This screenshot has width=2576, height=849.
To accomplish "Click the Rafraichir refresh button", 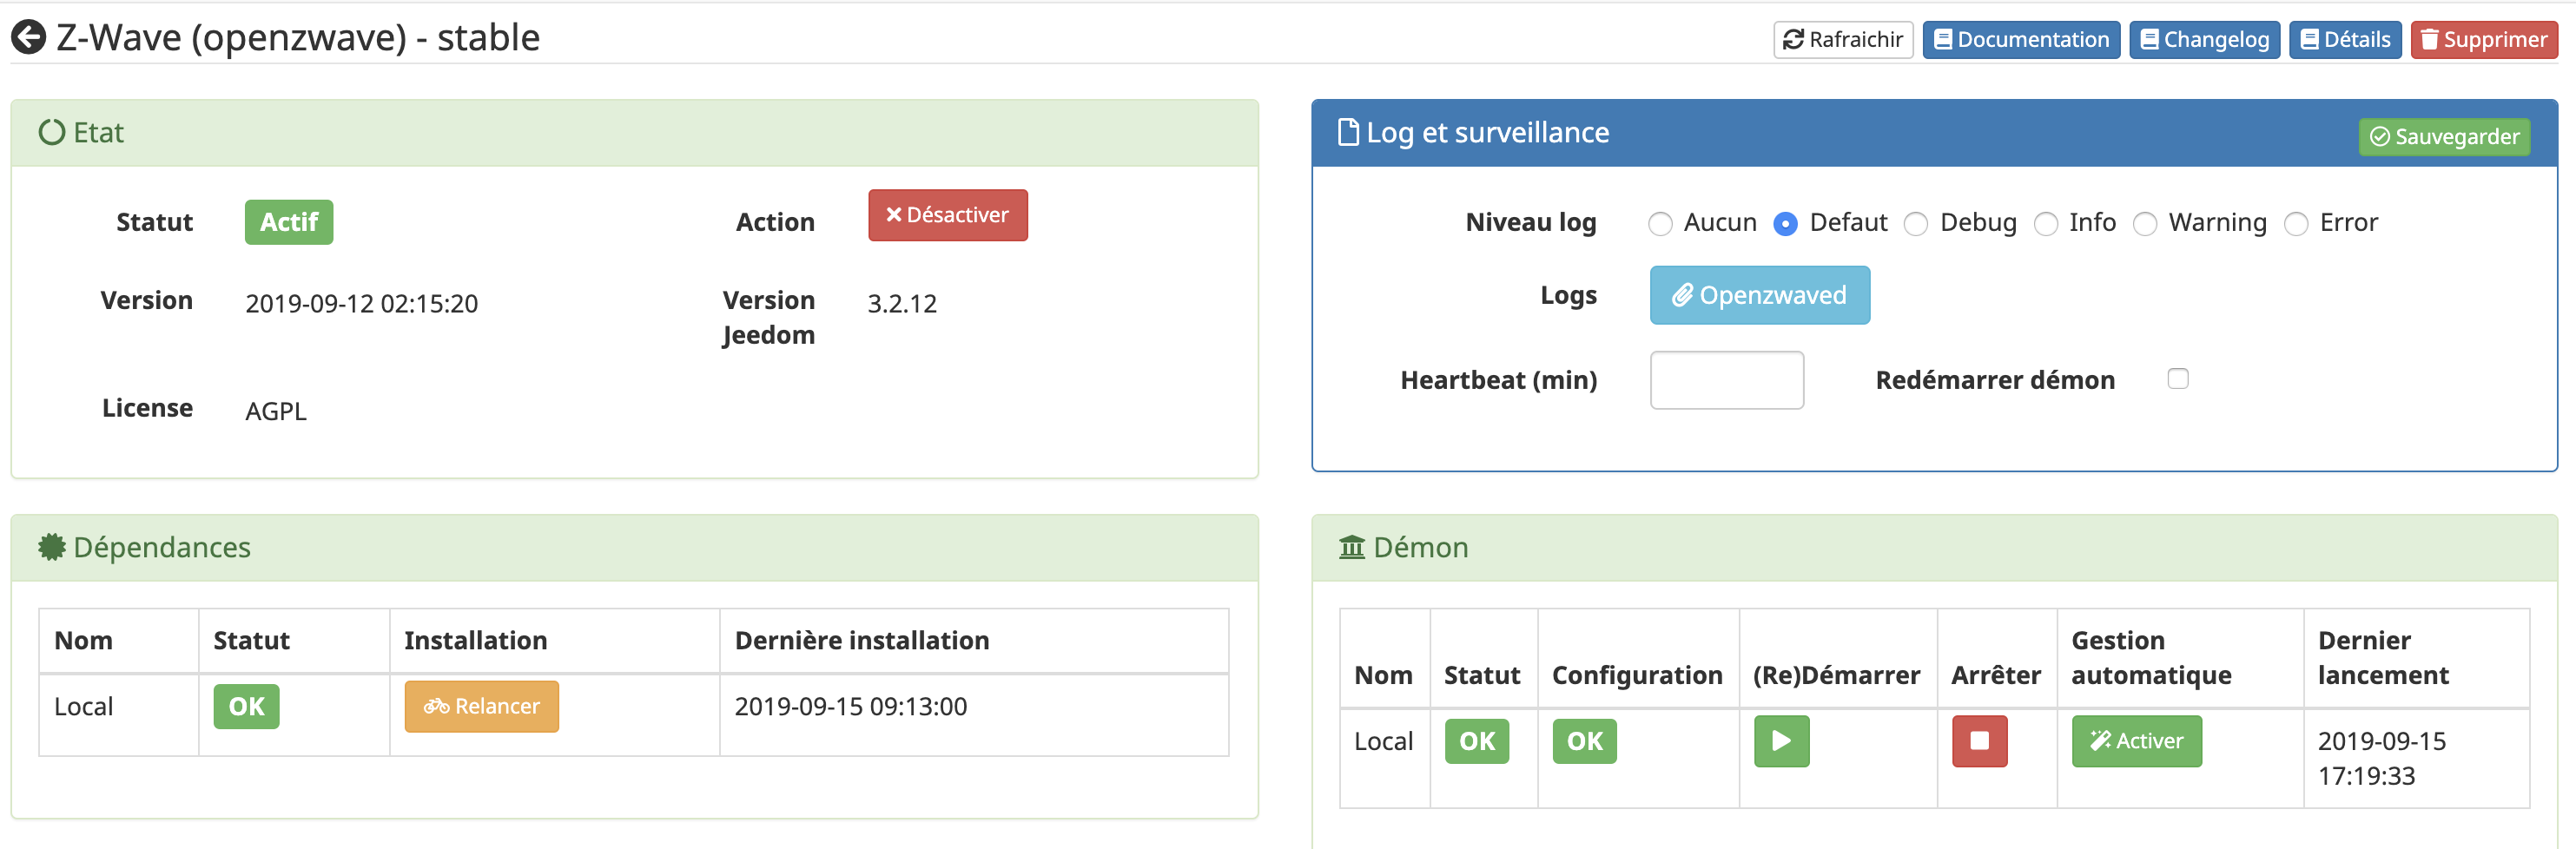I will [1842, 40].
